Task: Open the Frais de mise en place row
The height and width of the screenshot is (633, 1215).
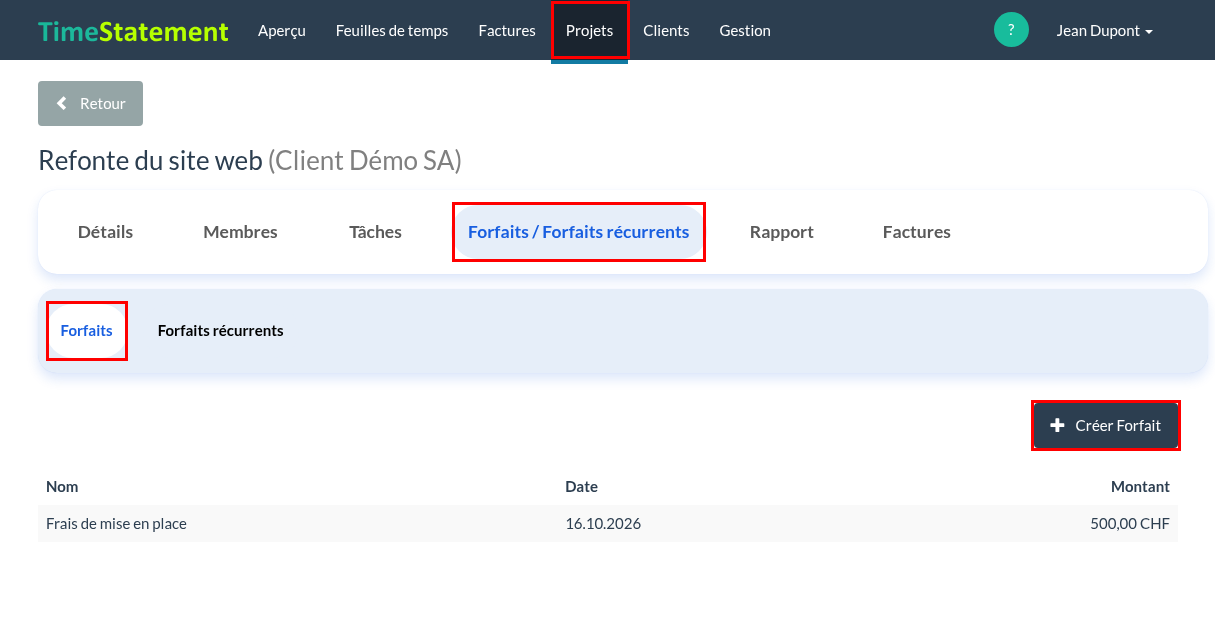Action: (x=608, y=523)
